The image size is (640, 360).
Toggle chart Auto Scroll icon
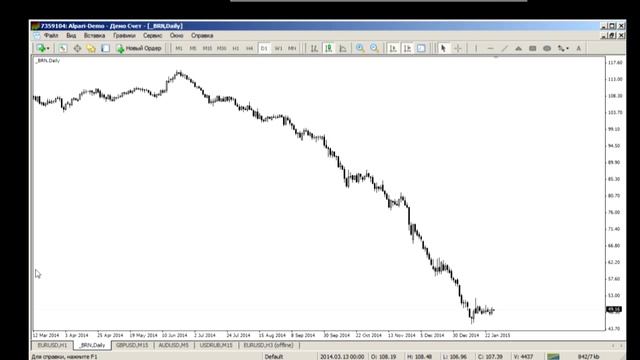(x=393, y=48)
